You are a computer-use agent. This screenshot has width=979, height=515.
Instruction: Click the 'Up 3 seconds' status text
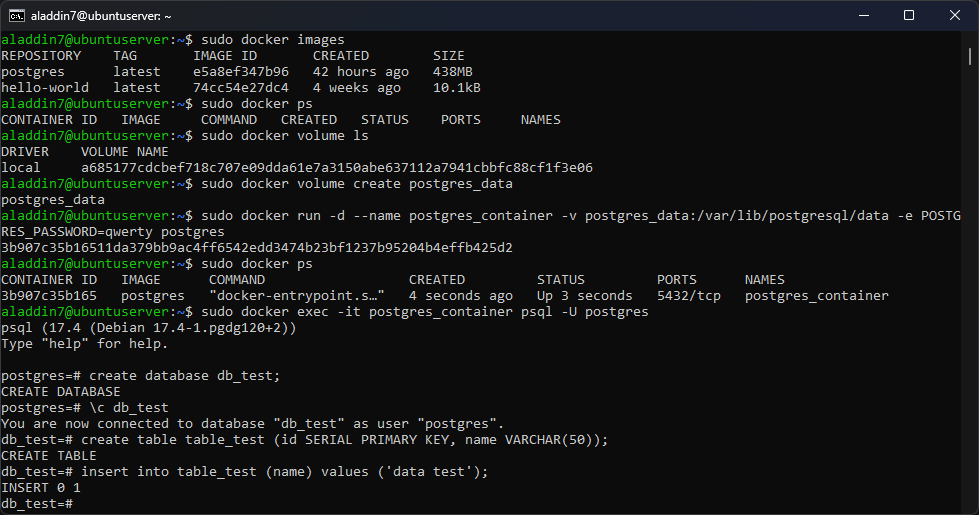pos(584,296)
